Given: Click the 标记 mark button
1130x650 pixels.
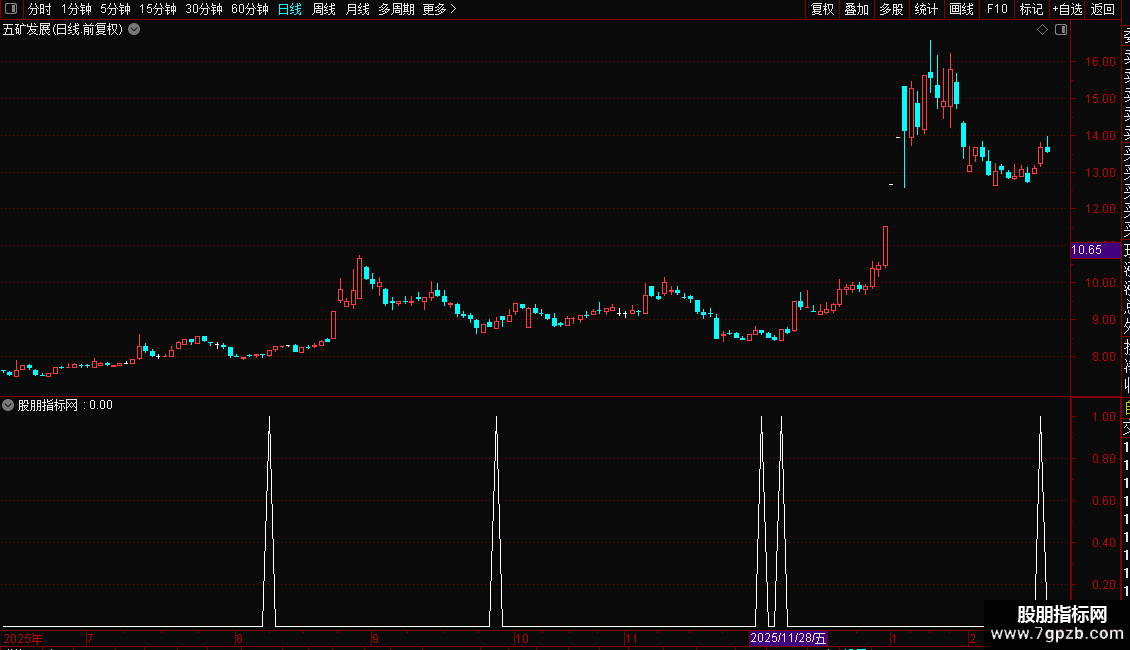Looking at the screenshot, I should (1031, 9).
